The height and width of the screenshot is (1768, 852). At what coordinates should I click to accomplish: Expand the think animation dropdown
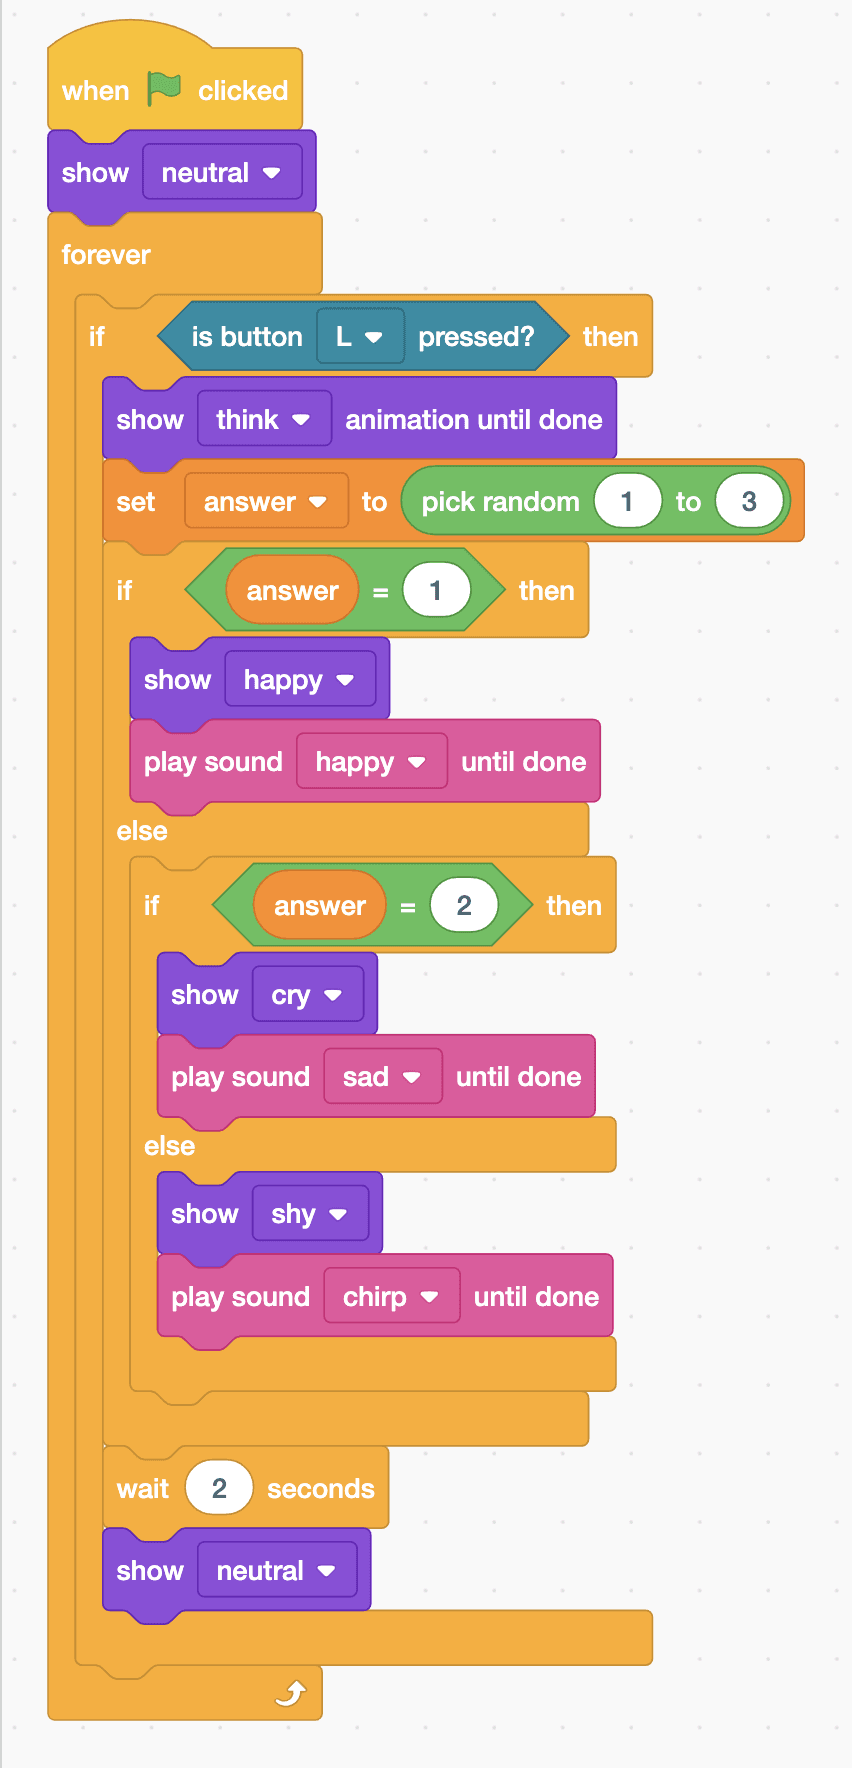[264, 418]
